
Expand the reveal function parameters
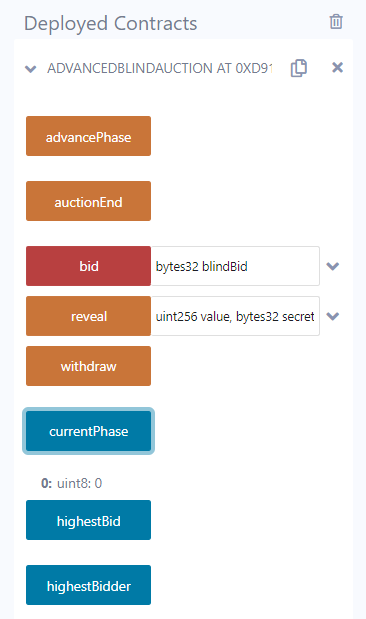(333, 316)
